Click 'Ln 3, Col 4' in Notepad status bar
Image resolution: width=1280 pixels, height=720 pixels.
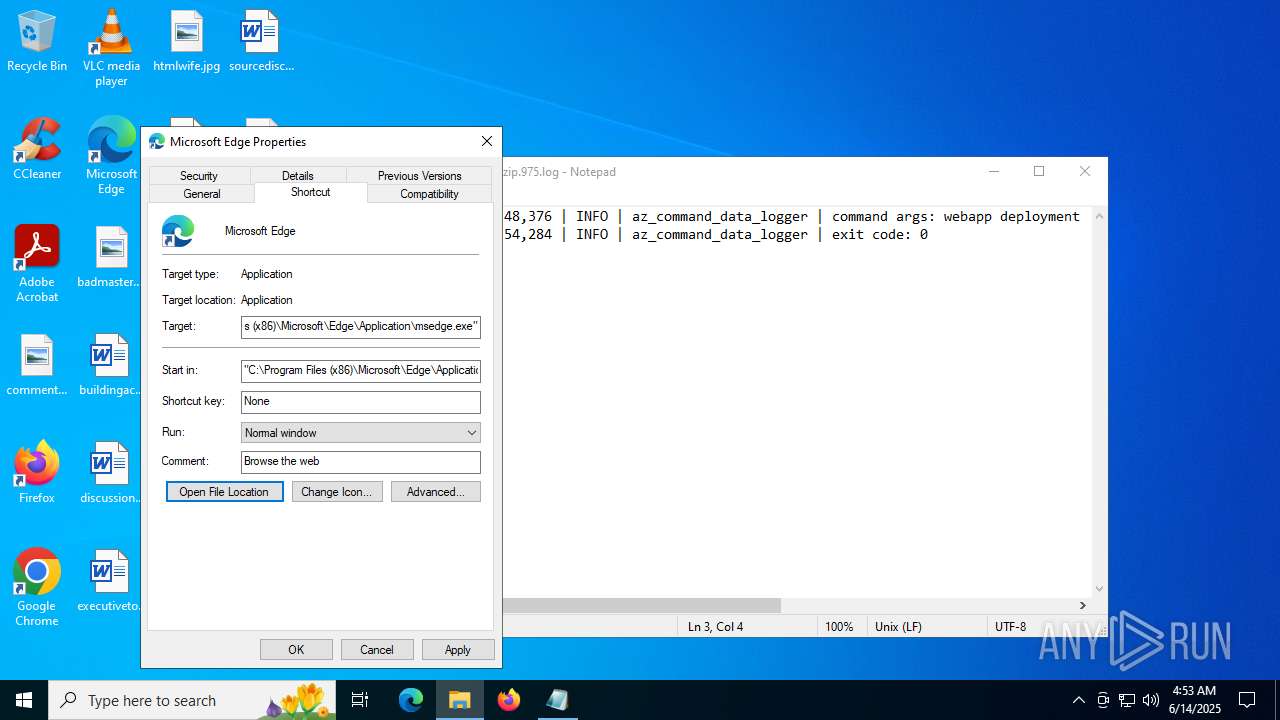coord(715,627)
